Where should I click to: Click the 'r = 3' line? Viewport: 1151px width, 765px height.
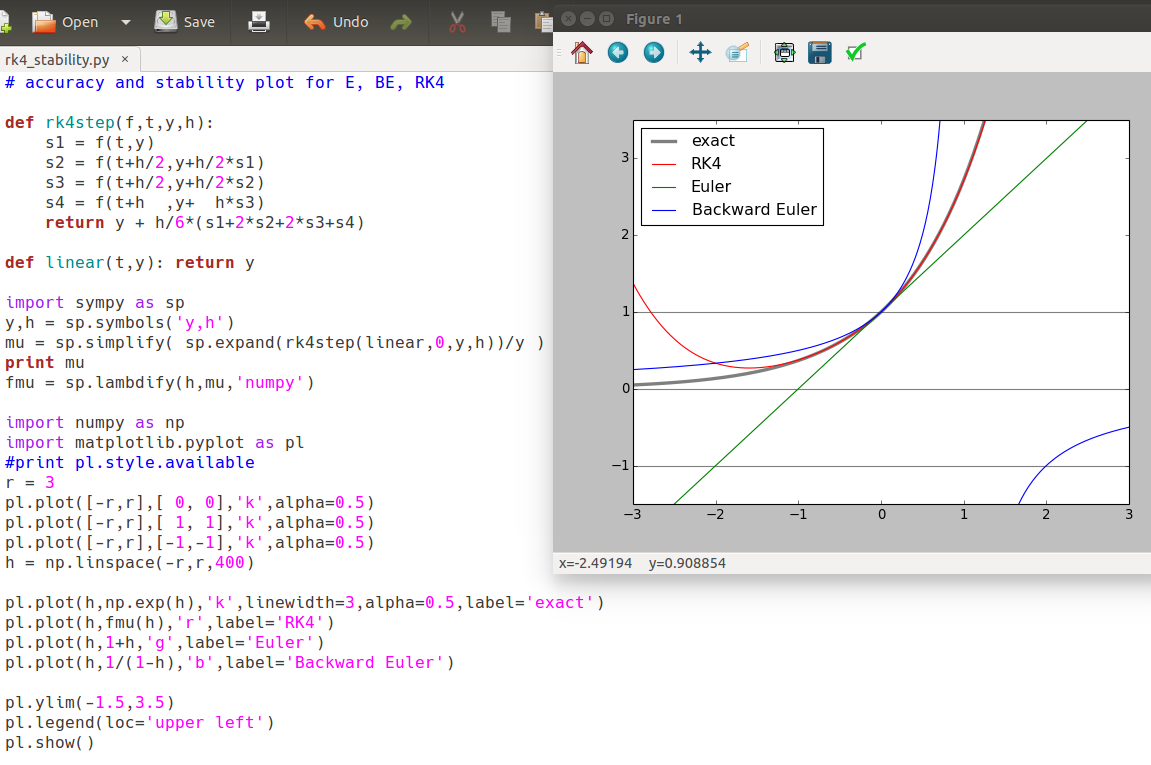(x=30, y=482)
